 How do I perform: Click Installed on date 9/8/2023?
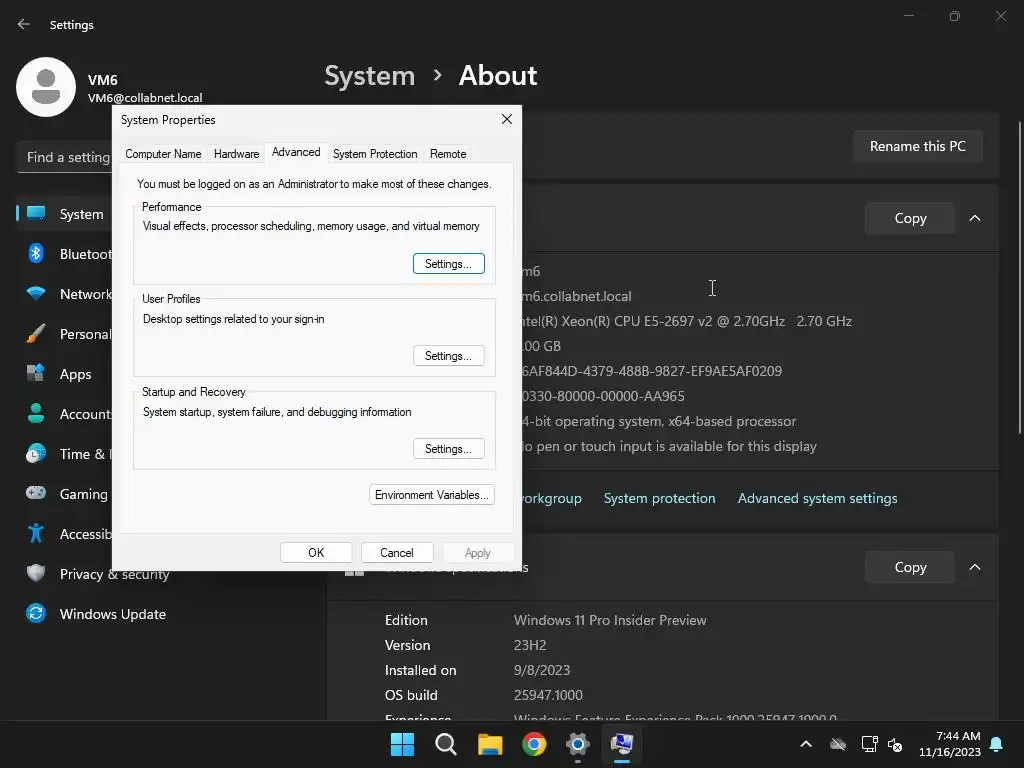541,670
